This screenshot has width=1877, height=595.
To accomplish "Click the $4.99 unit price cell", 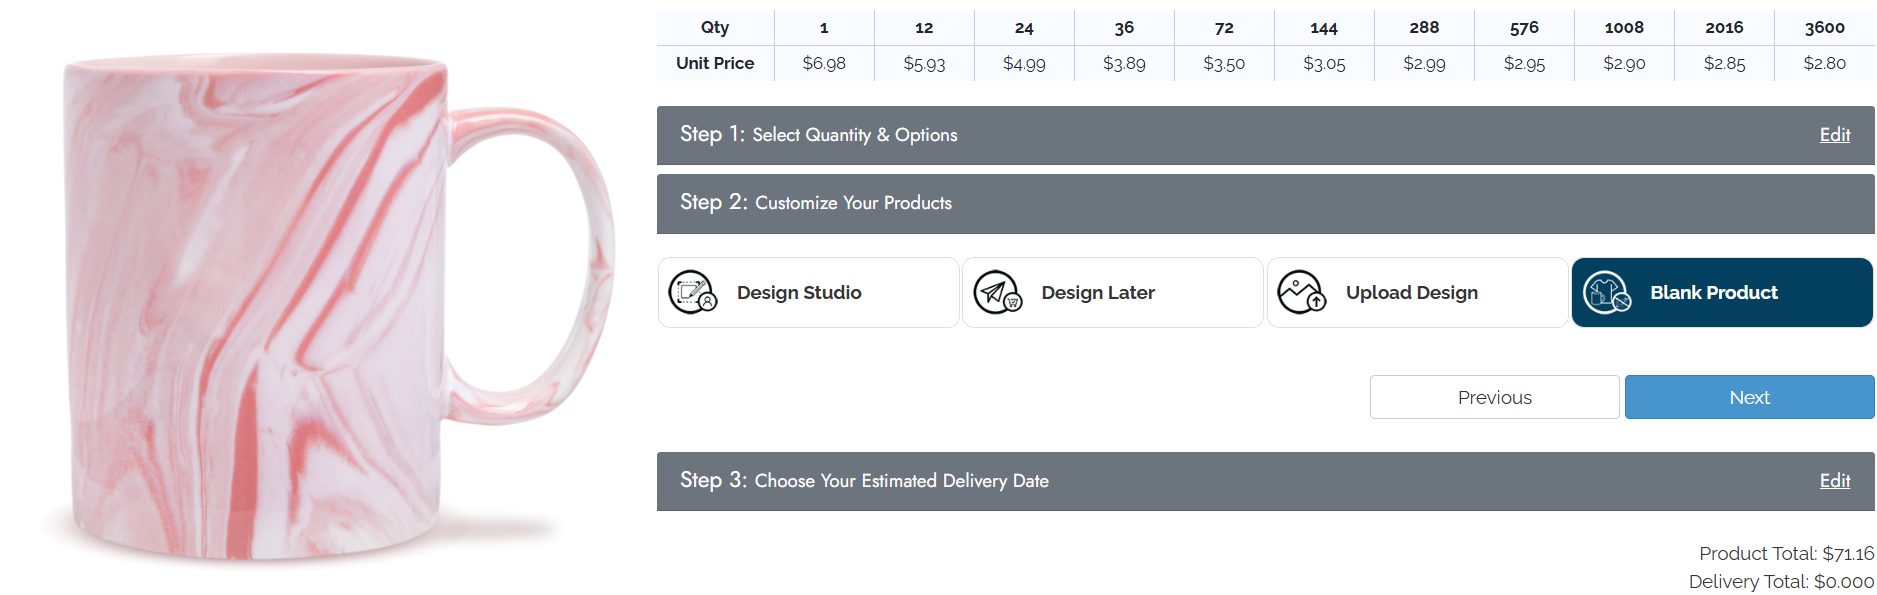I will tap(1024, 64).
